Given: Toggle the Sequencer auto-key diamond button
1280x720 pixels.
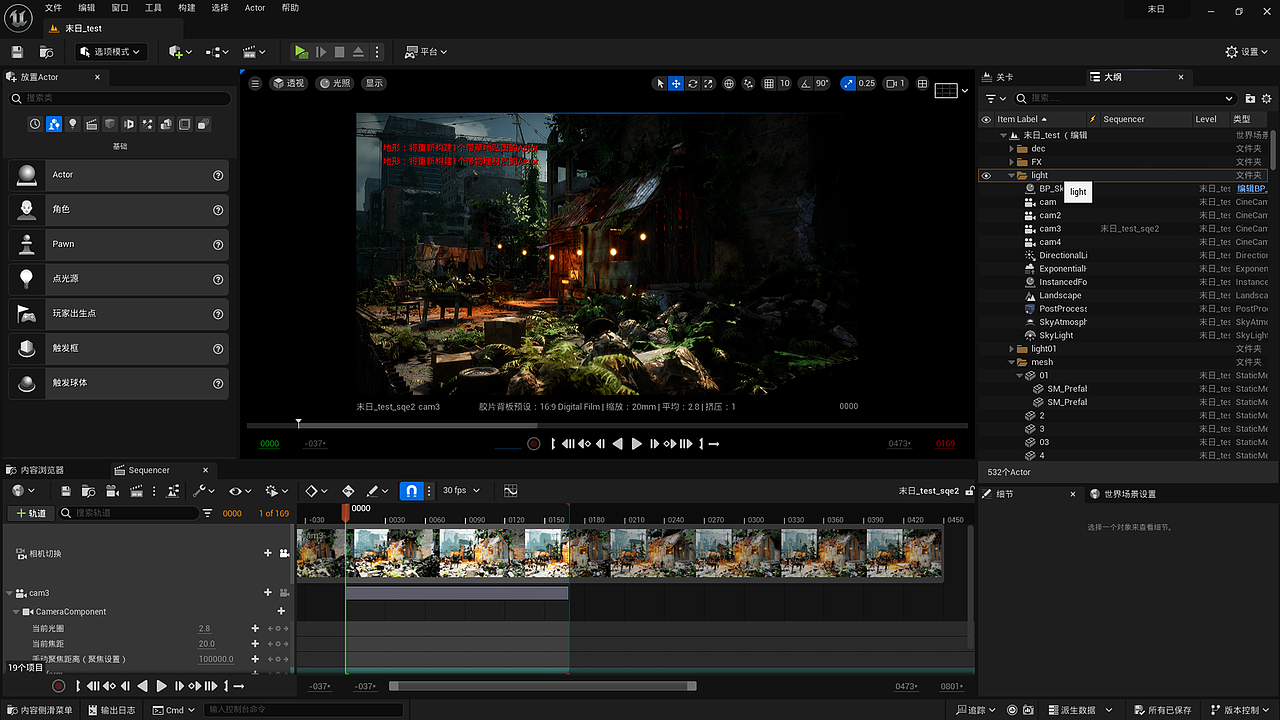Looking at the screenshot, I should point(348,491).
